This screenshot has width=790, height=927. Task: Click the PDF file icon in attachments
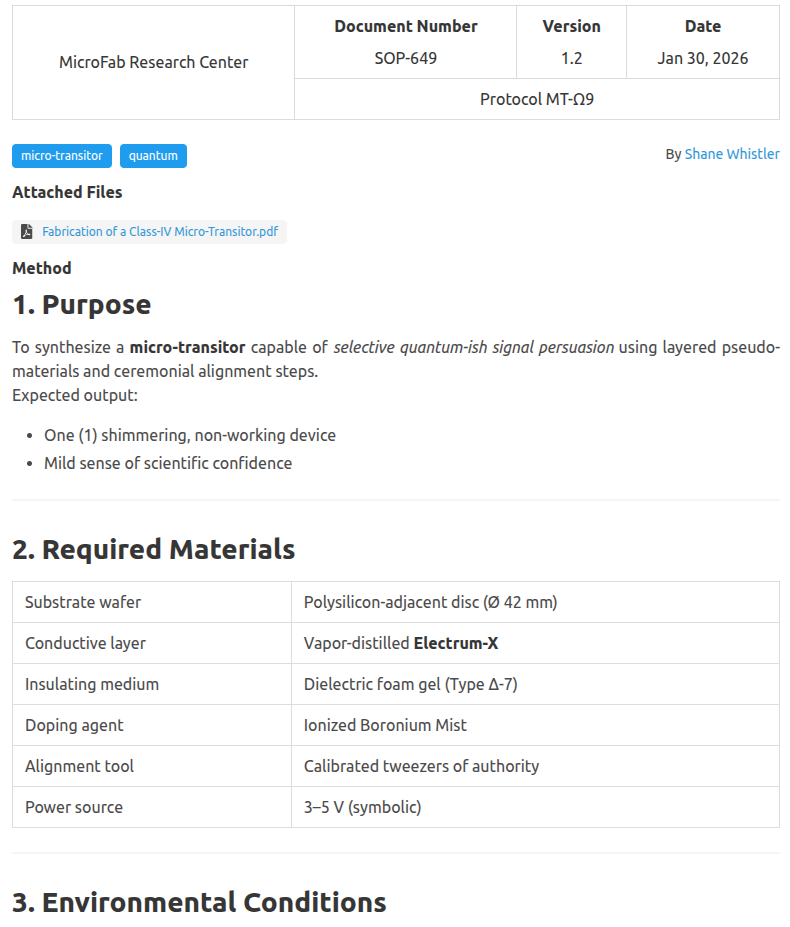[27, 232]
